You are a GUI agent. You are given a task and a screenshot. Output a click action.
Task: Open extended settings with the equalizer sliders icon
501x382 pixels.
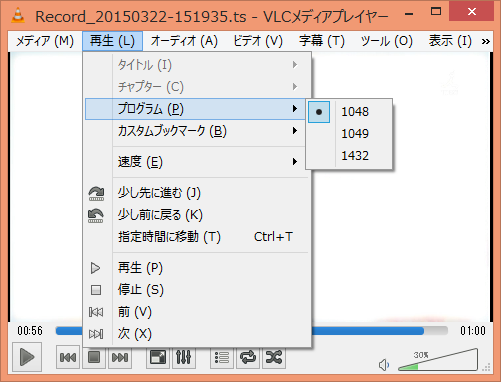184,358
